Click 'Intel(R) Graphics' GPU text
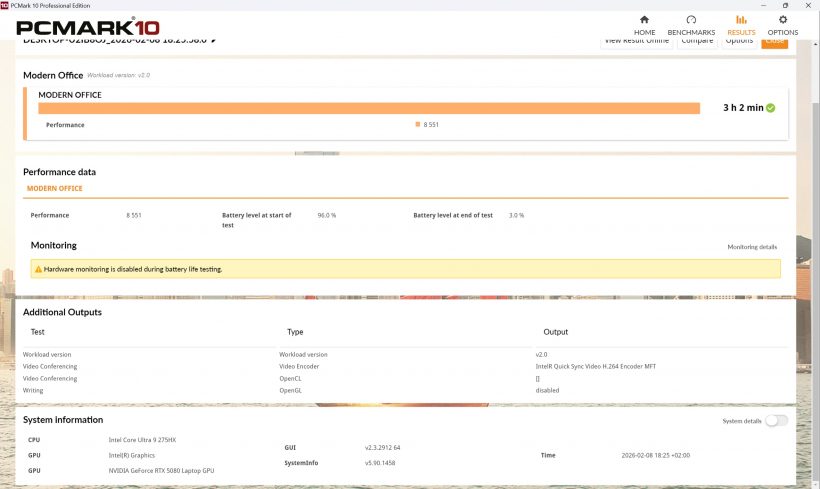This screenshot has height=489, width=820. tap(131, 456)
